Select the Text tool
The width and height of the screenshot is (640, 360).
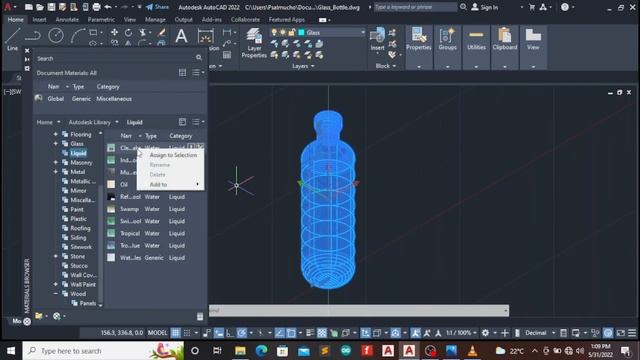coord(181,36)
